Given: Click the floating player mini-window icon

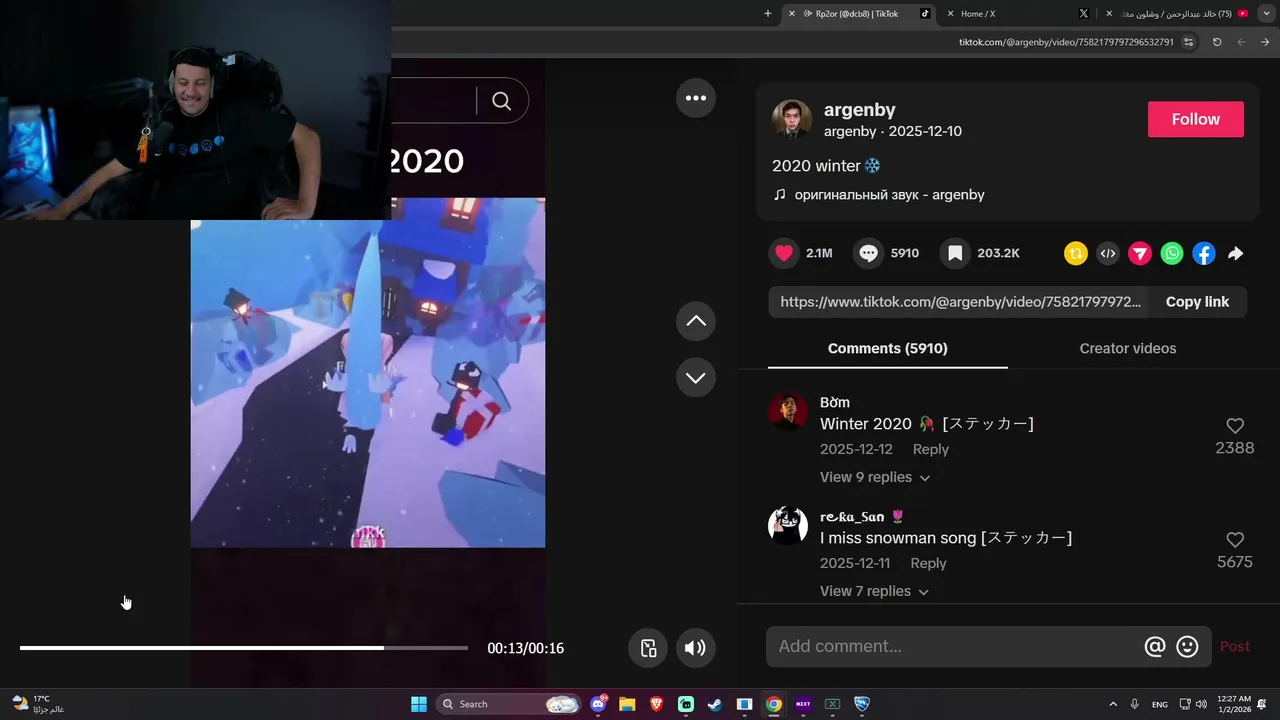Looking at the screenshot, I should [648, 648].
